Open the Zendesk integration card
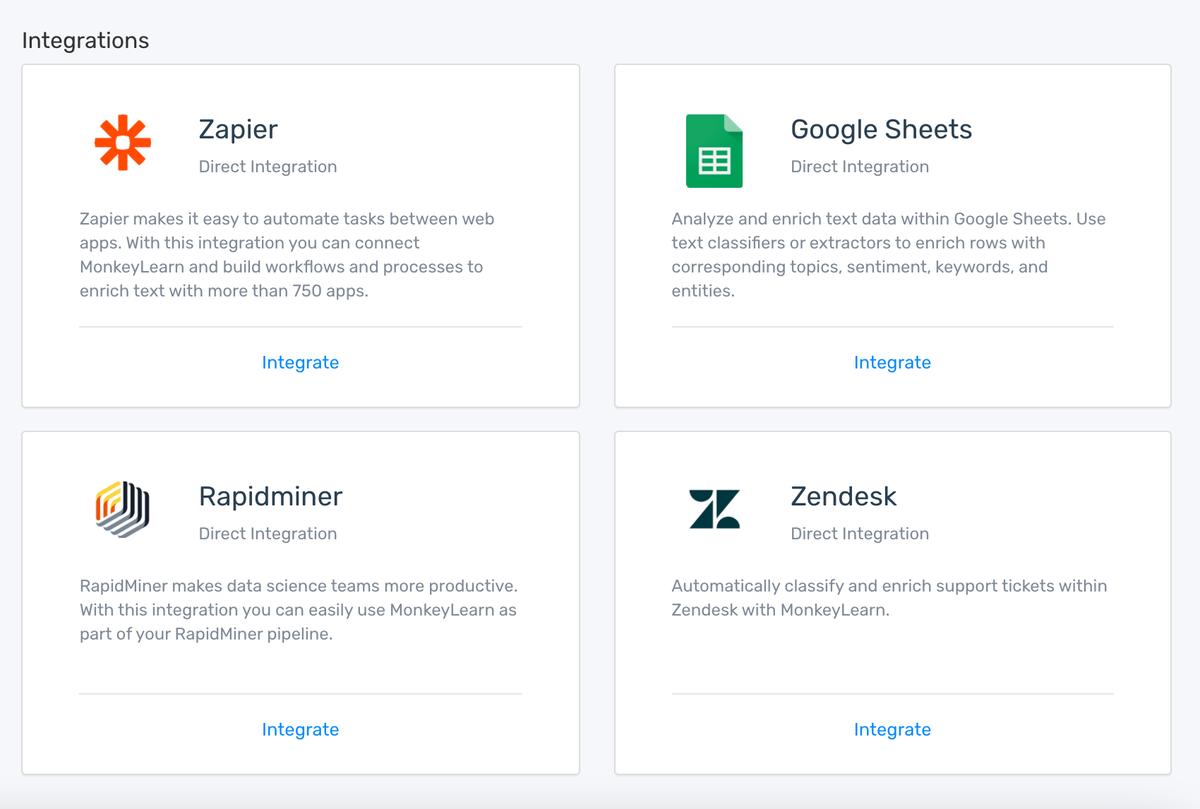1200x809 pixels. coord(892,600)
